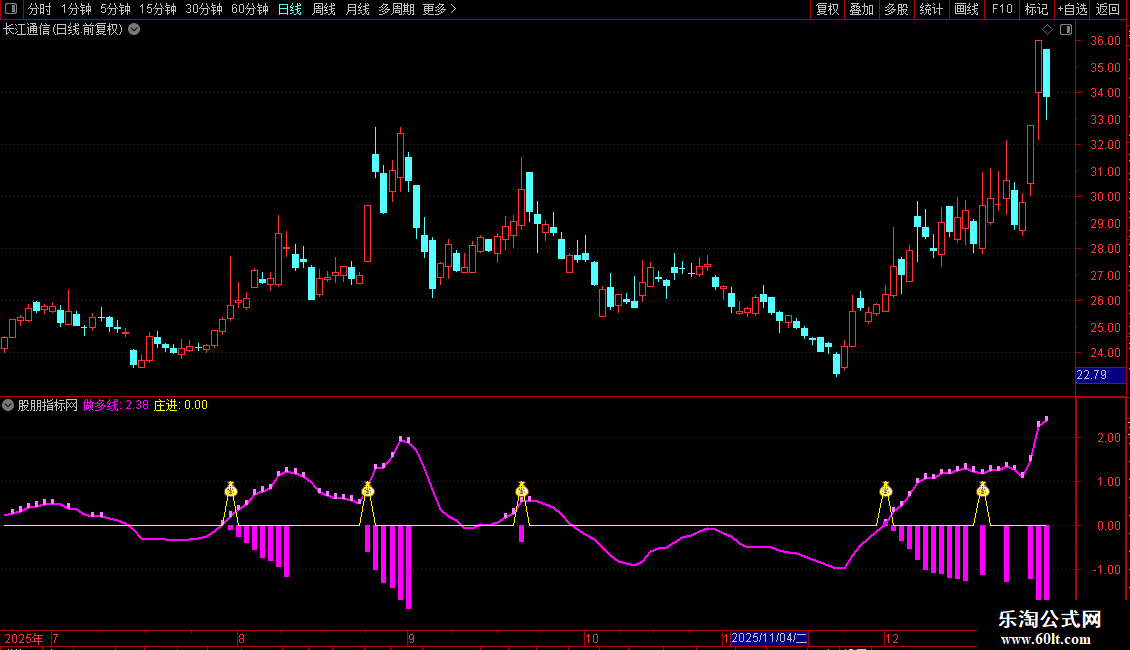The width and height of the screenshot is (1130, 650).
Task: Open F10 company information
Action: 1001,9
